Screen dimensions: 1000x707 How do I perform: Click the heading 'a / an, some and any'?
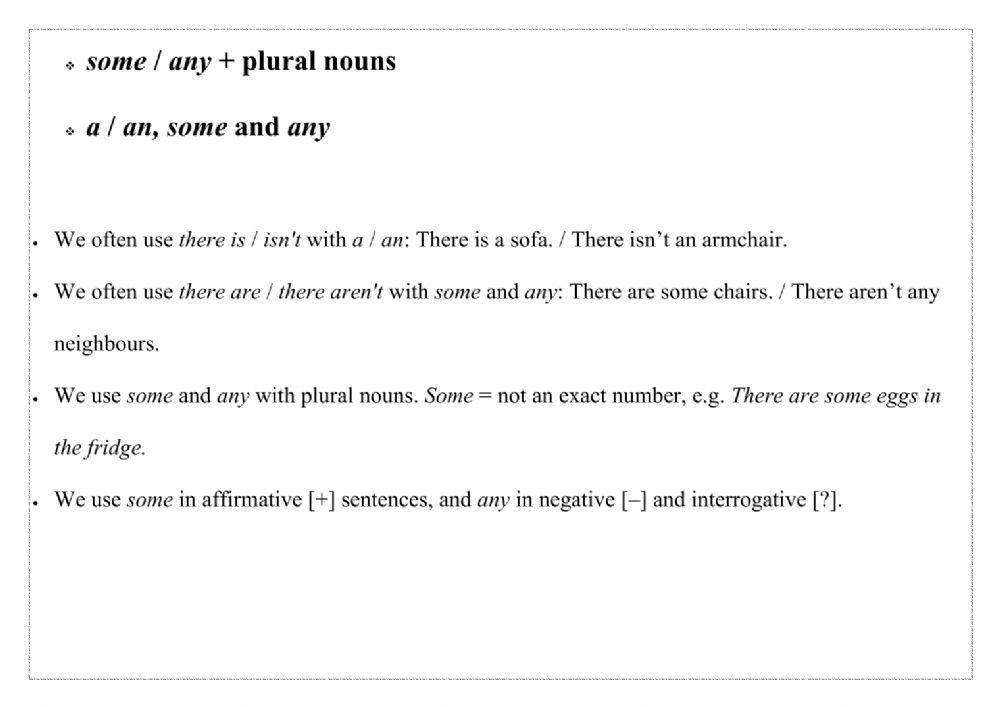click(208, 128)
